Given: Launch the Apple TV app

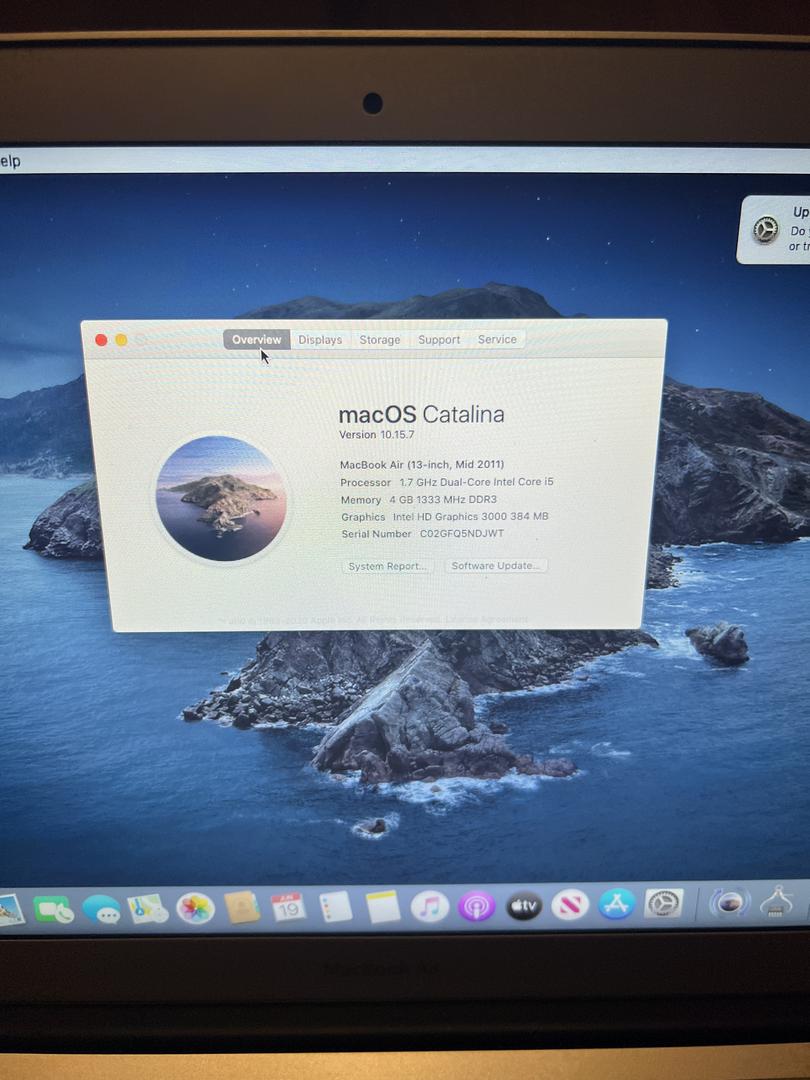Looking at the screenshot, I should coord(524,906).
